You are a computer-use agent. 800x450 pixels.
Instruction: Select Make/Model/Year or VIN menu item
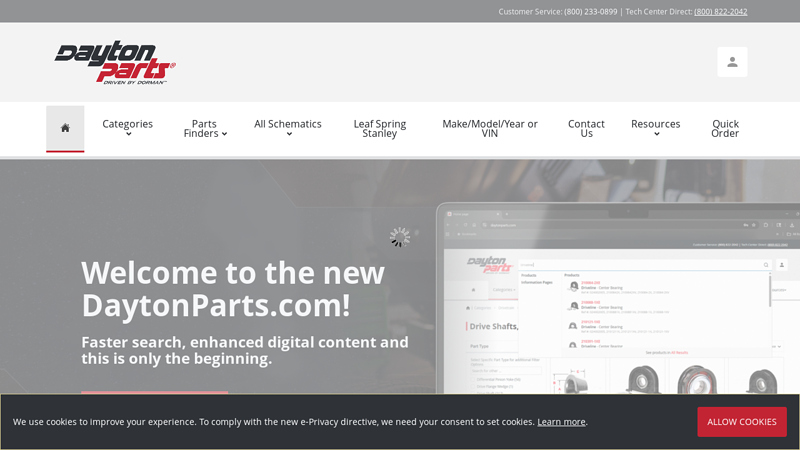[490, 128]
